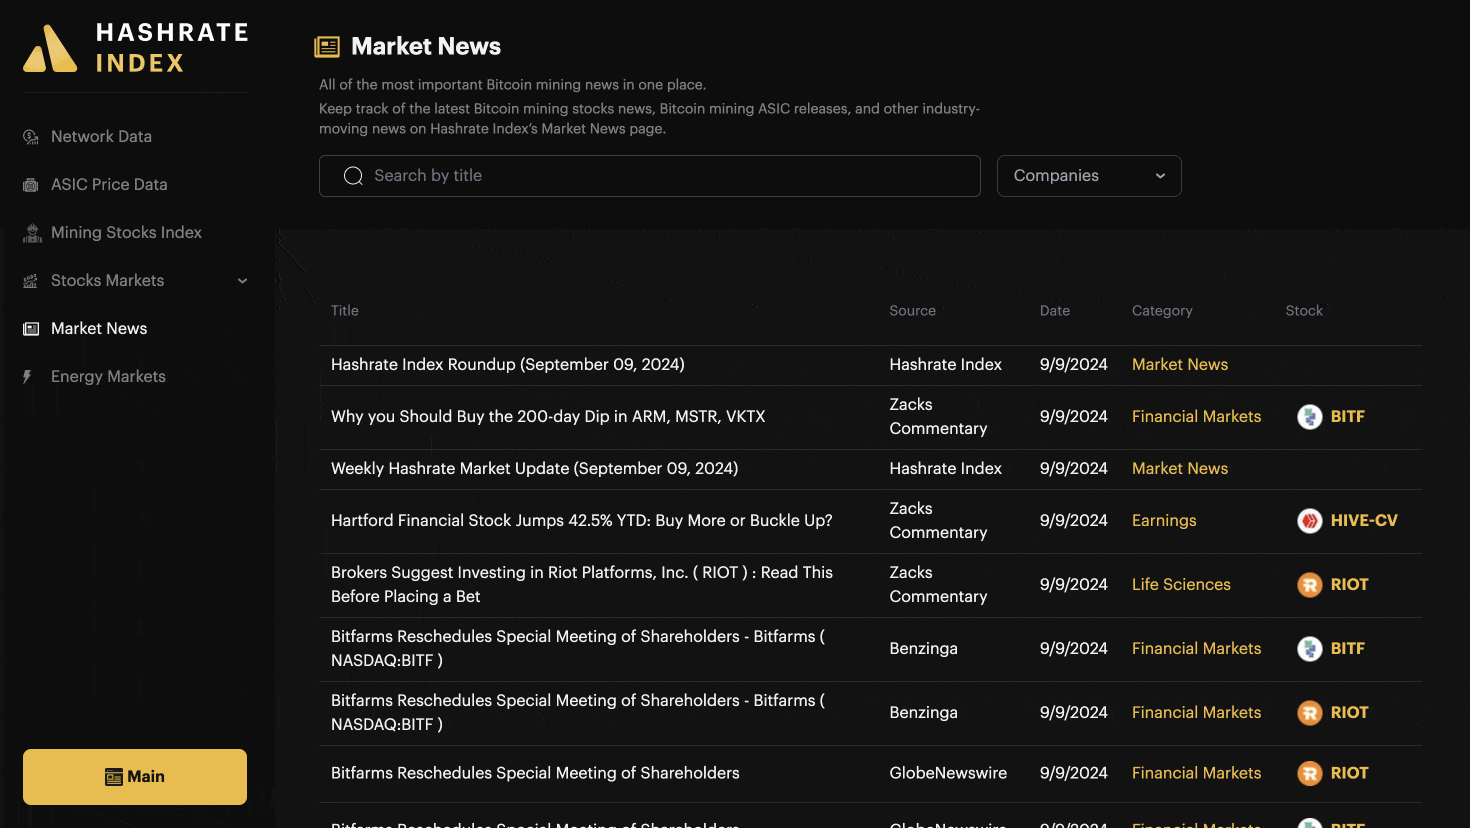Go to ASIC Price Data
This screenshot has width=1470, height=828.
click(x=109, y=185)
